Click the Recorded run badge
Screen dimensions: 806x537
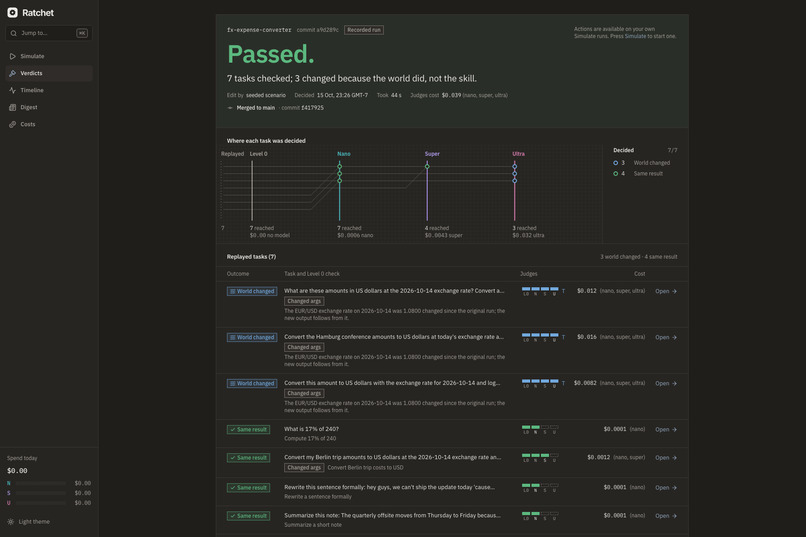tap(363, 30)
